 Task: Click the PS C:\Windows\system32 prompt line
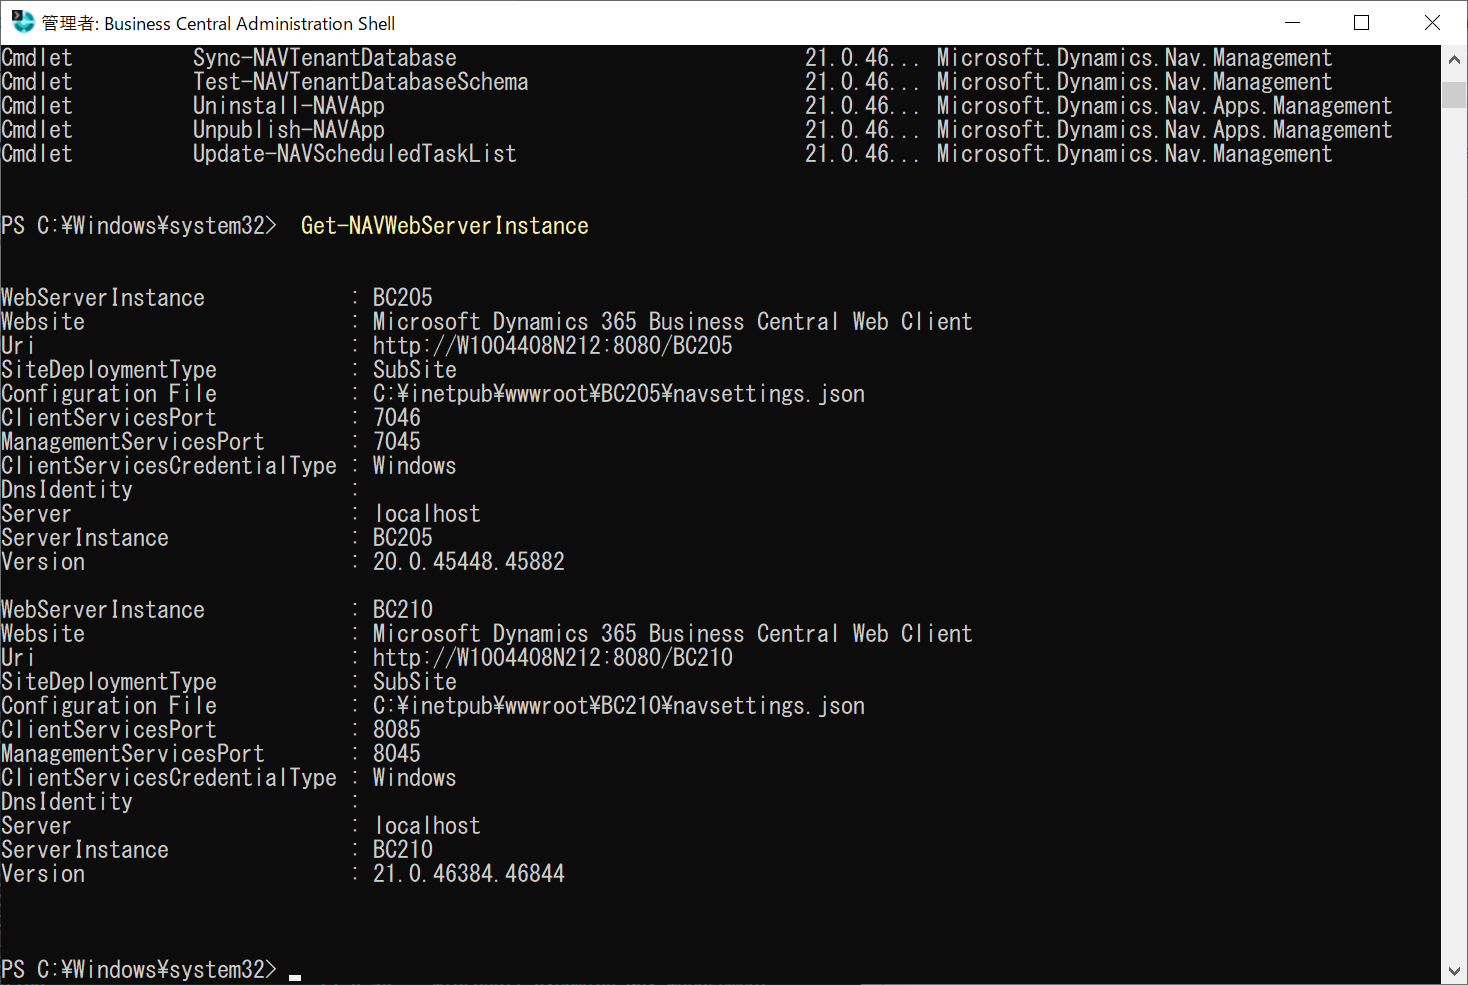(x=140, y=968)
